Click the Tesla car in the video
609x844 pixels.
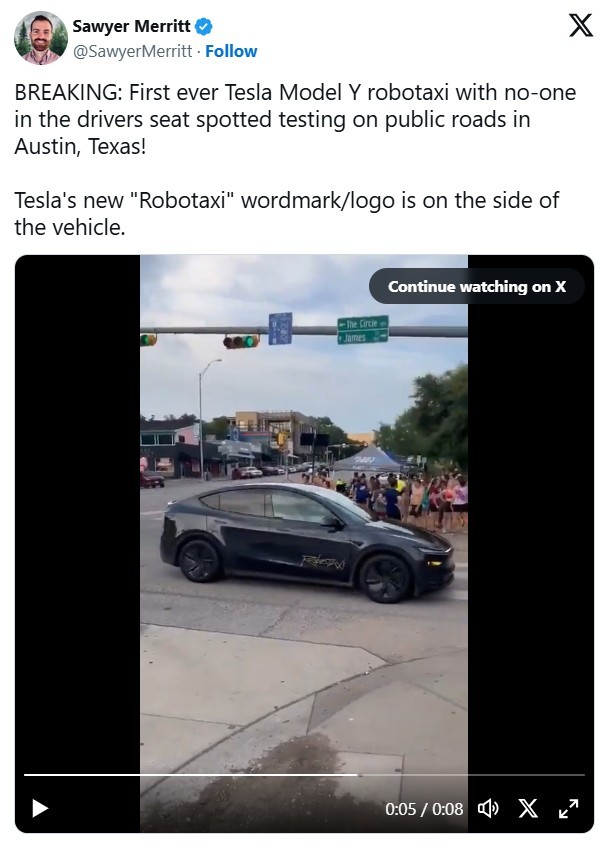(307, 542)
